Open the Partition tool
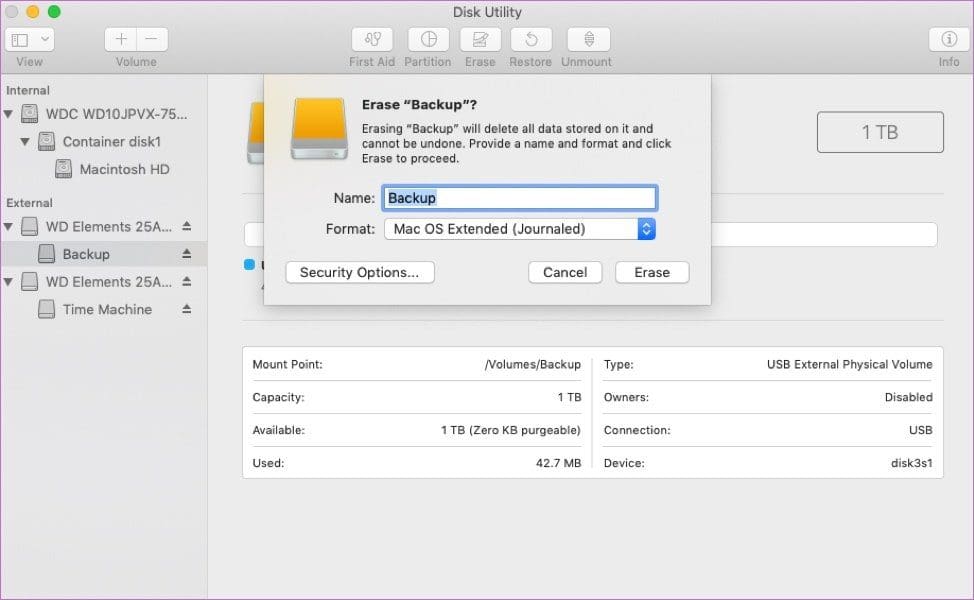 click(x=428, y=40)
